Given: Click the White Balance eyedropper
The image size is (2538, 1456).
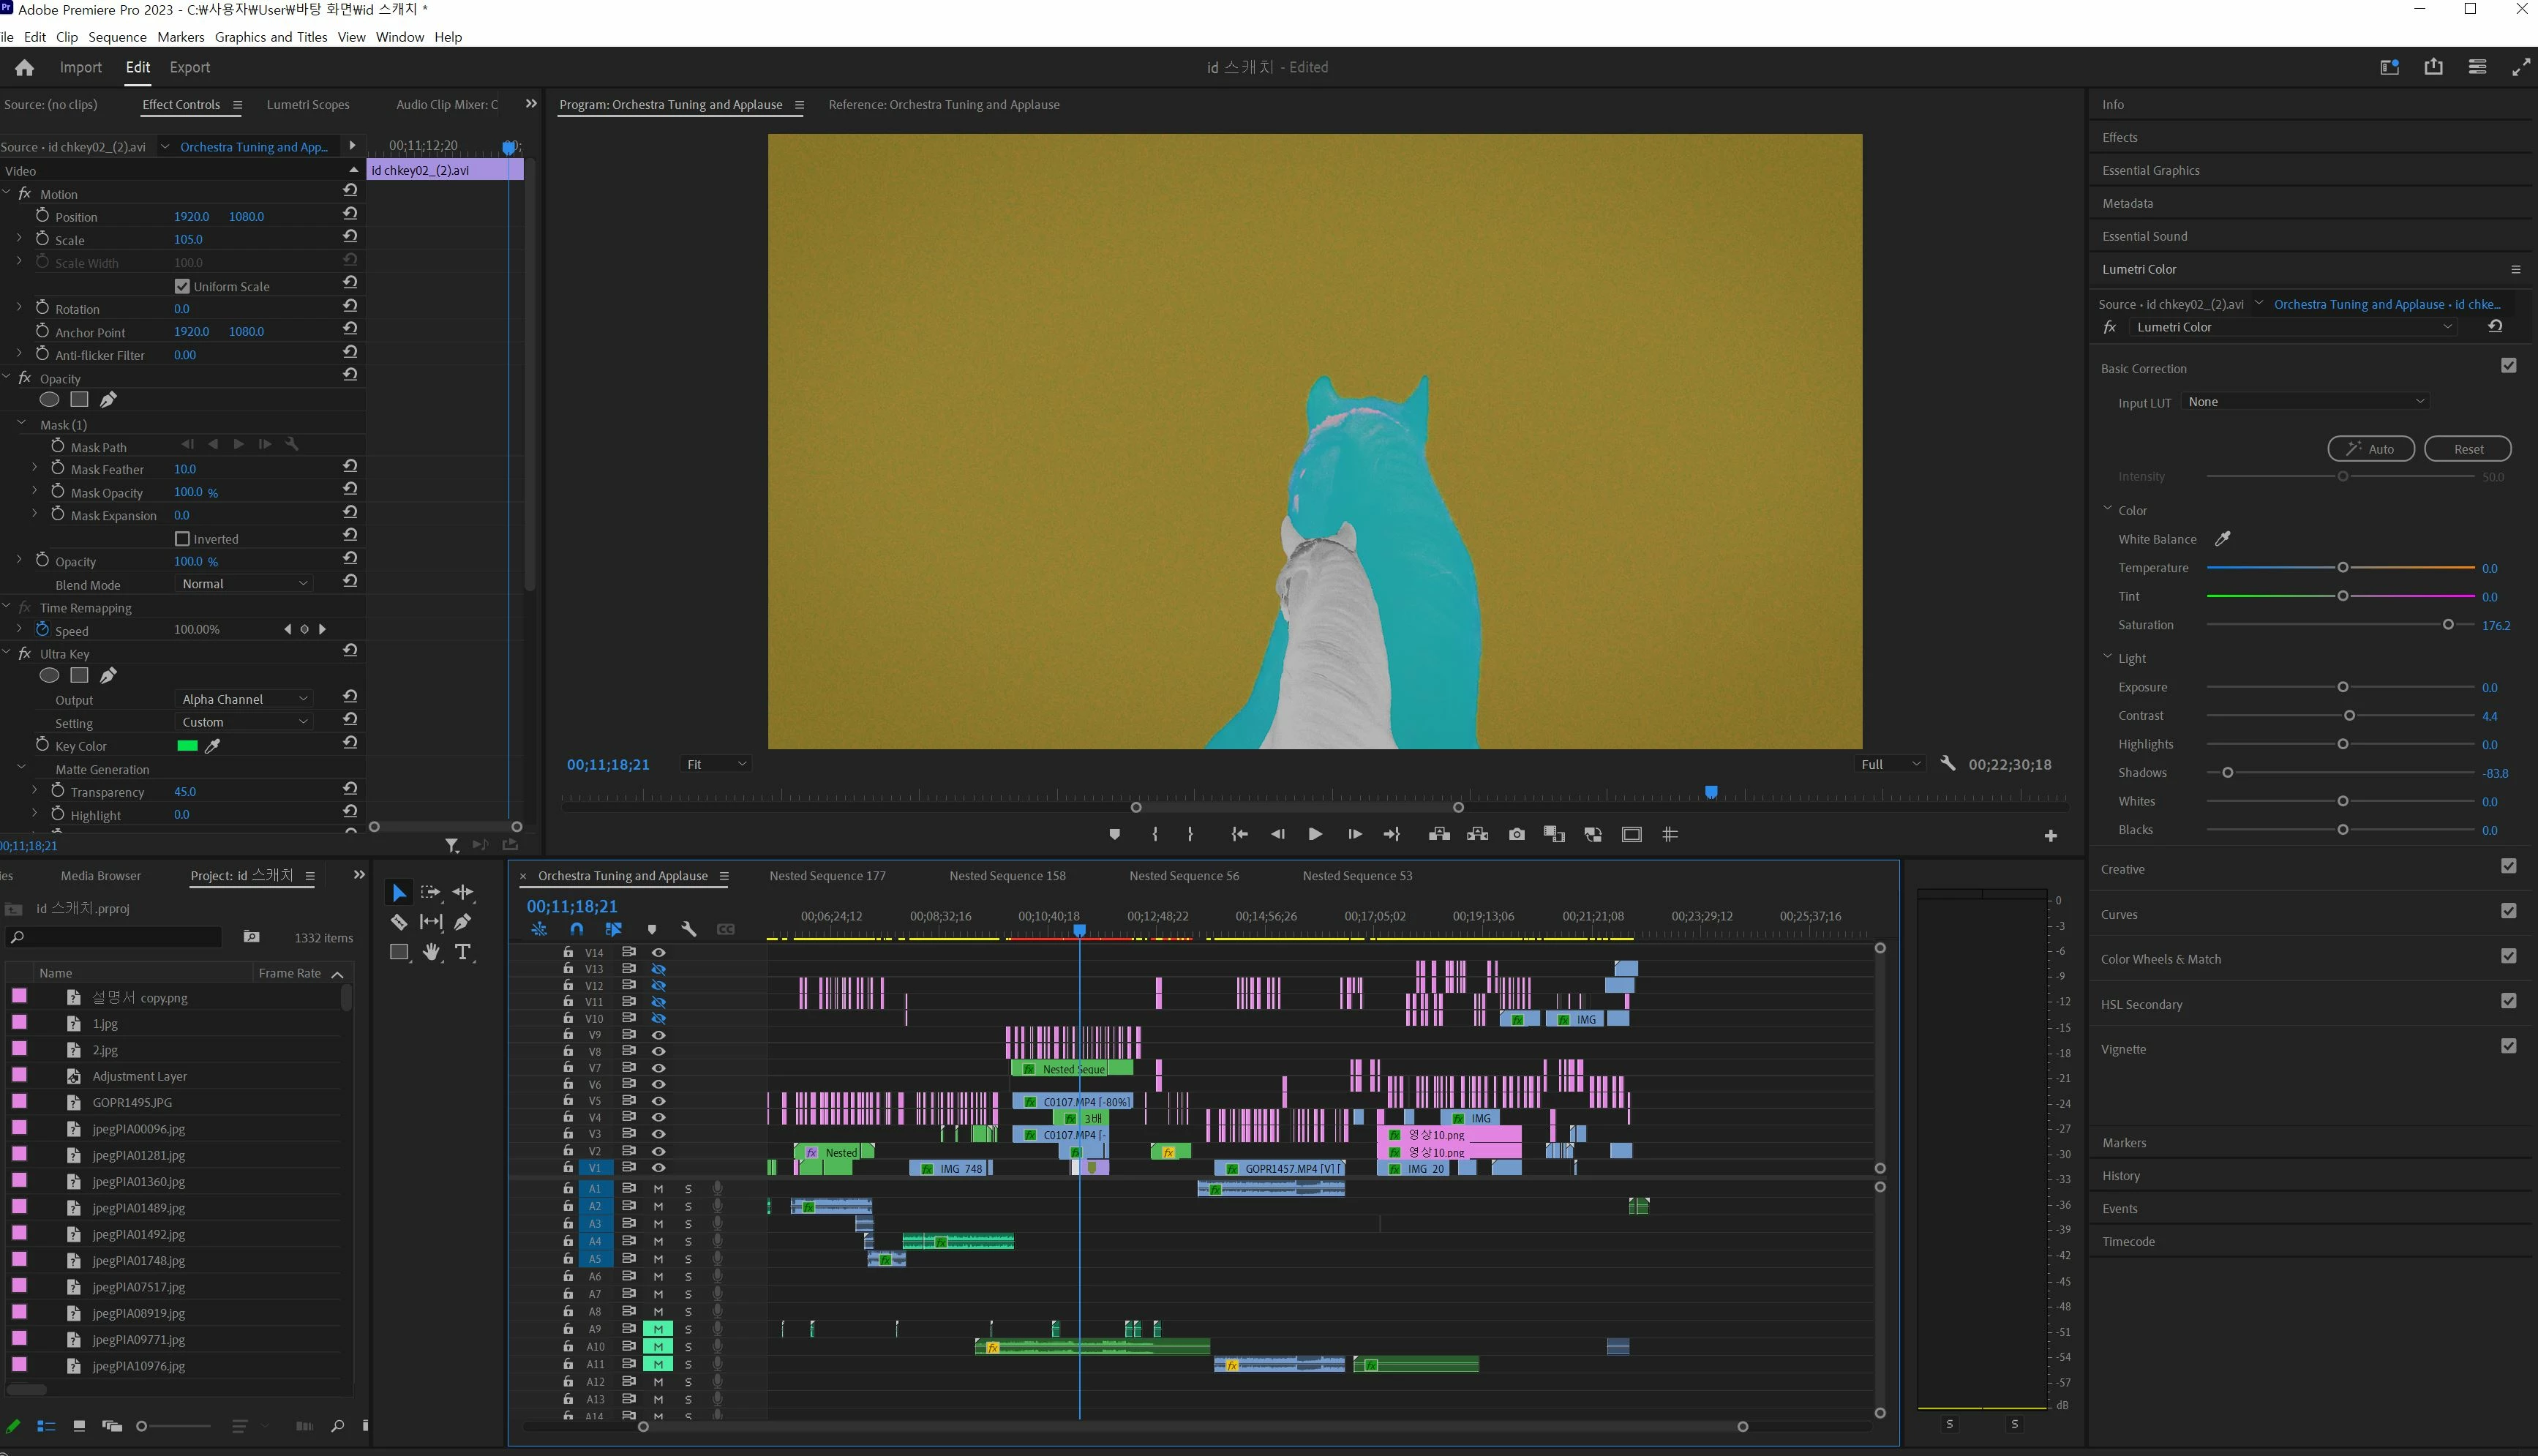Looking at the screenshot, I should [2222, 539].
